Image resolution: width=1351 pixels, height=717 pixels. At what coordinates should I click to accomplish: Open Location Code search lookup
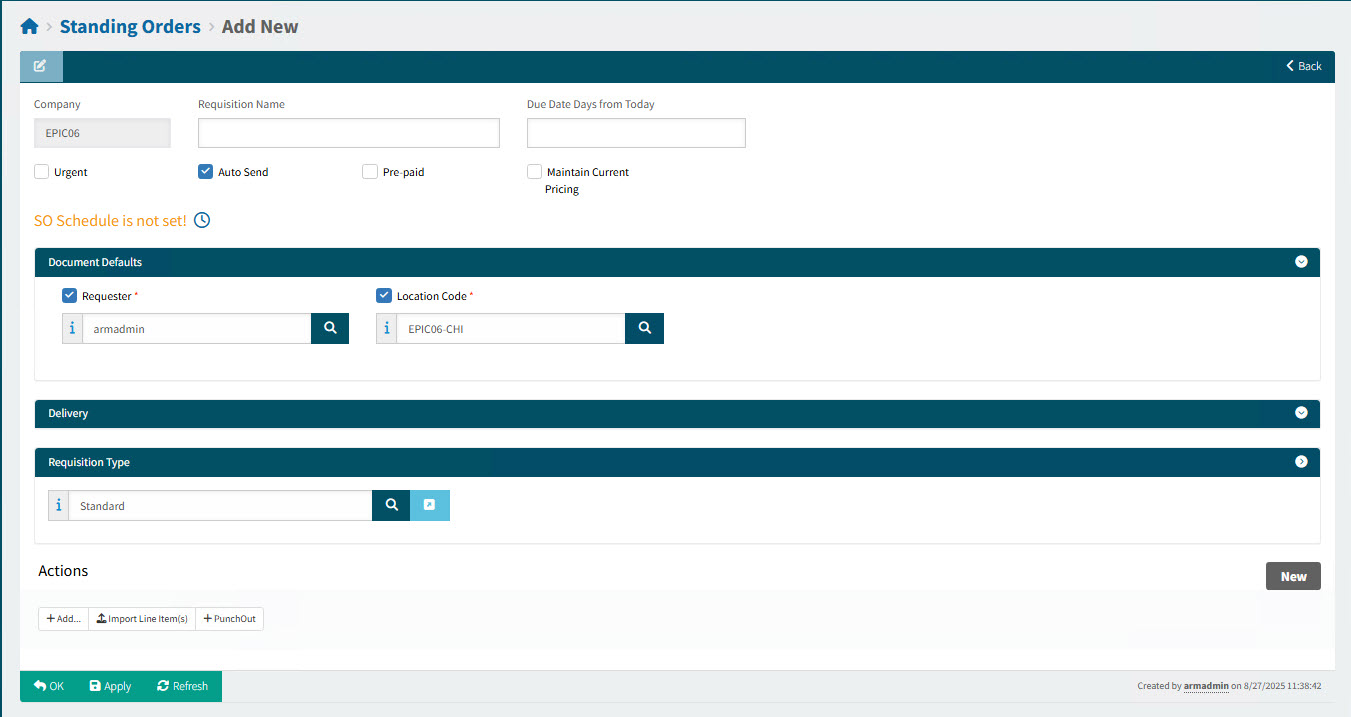pyautogui.click(x=644, y=328)
